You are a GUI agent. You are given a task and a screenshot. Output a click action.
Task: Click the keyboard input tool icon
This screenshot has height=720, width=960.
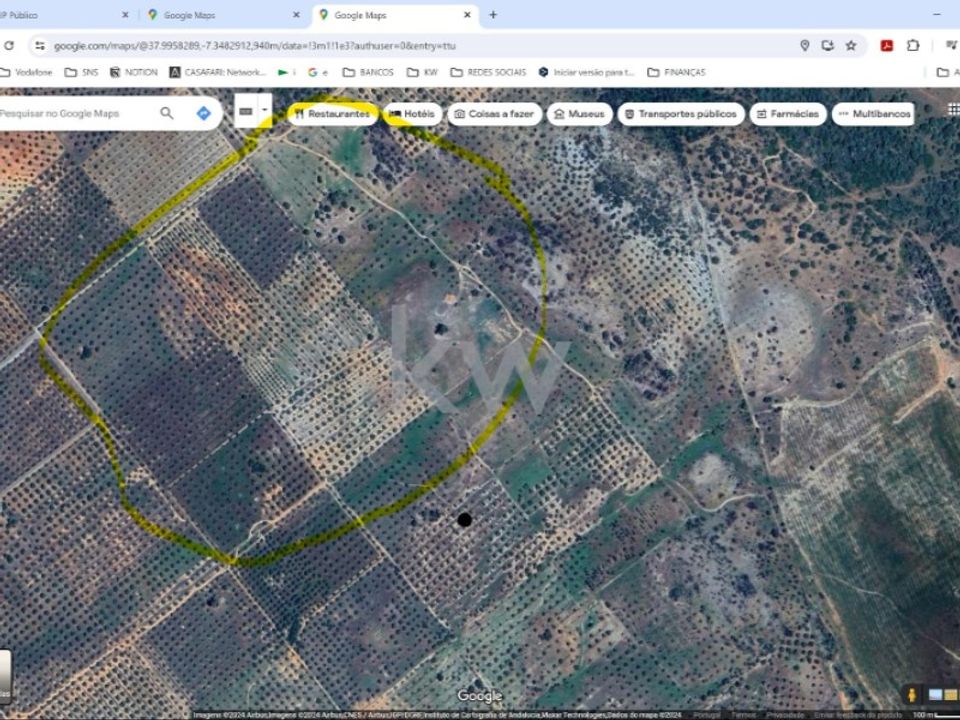click(x=246, y=111)
